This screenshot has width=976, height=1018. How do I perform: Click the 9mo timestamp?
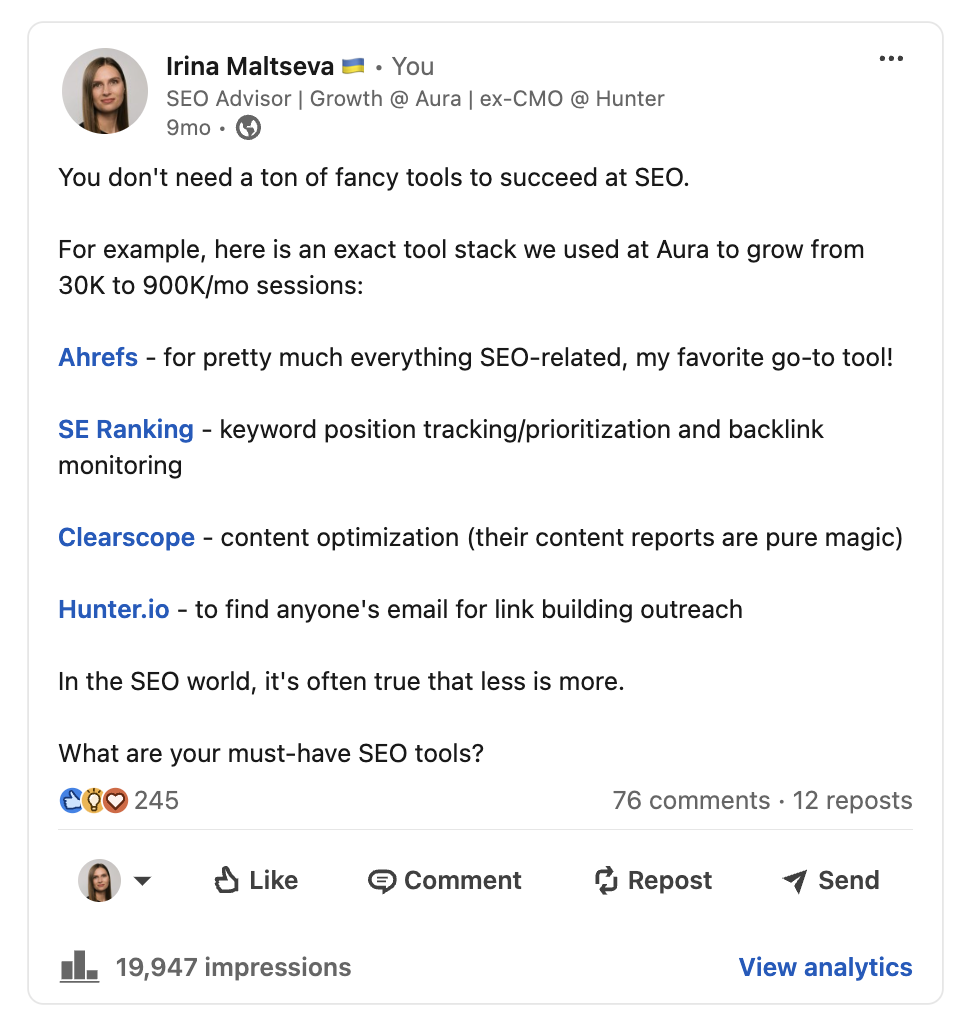[188, 128]
